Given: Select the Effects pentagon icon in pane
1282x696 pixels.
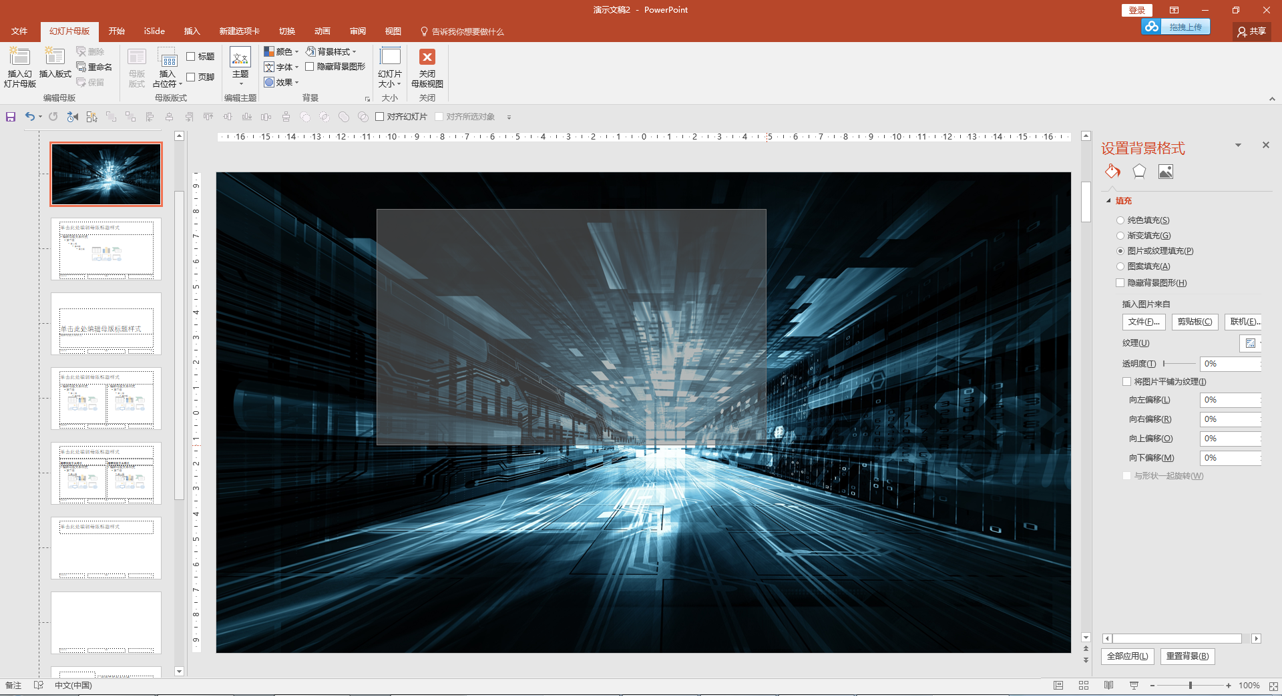Looking at the screenshot, I should (1139, 172).
